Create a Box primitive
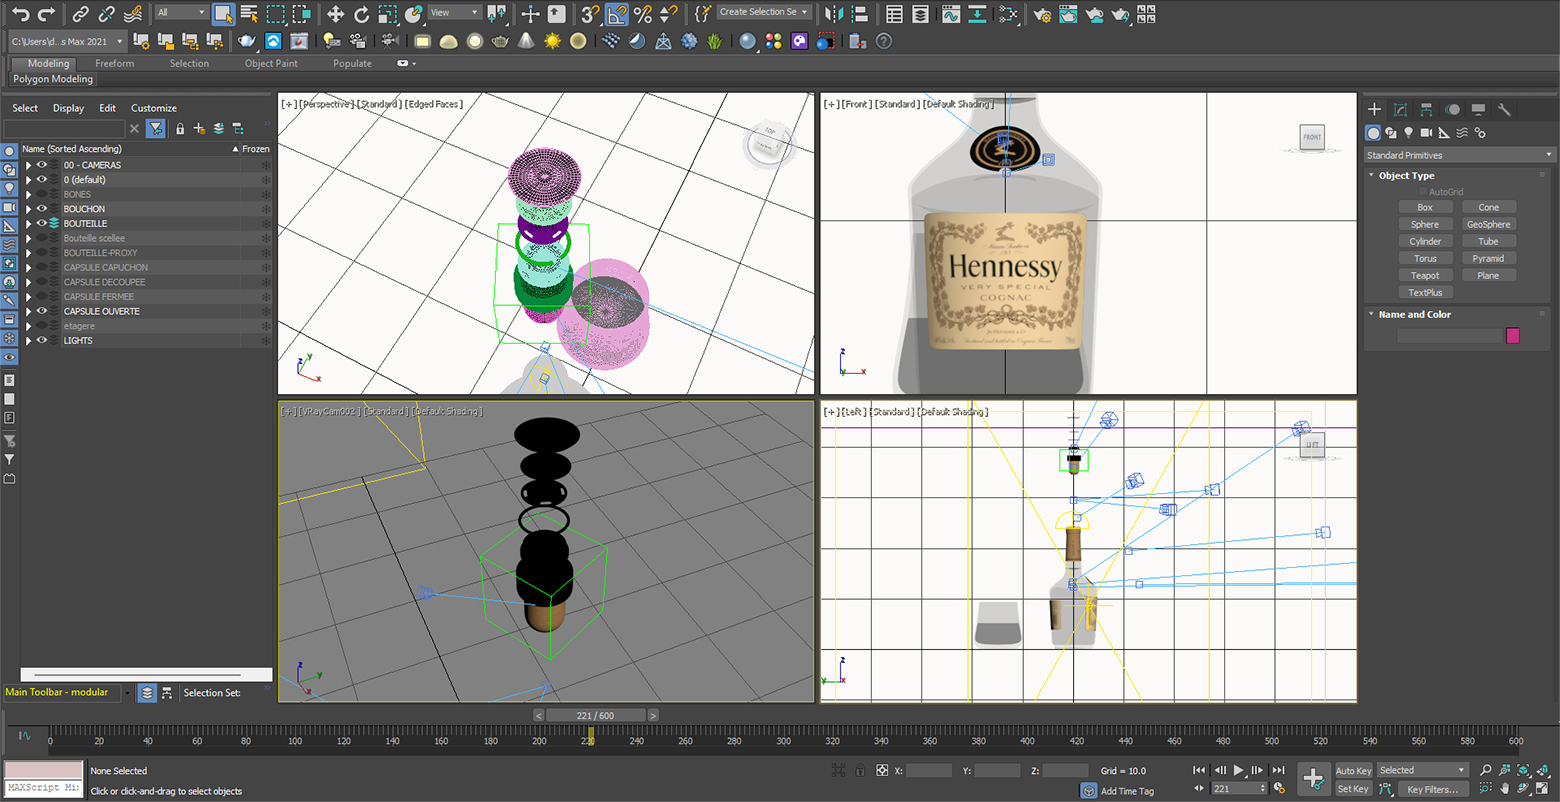The height and width of the screenshot is (802, 1560). coord(1425,207)
